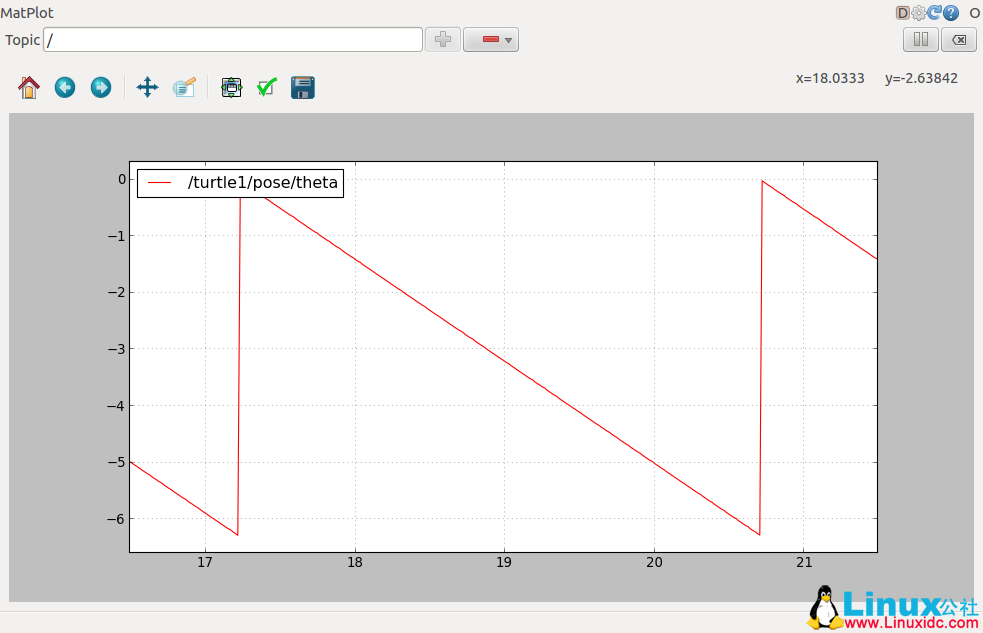This screenshot has width=983, height=633.
Task: Activate the zoom to rectangle tool
Action: point(184,87)
